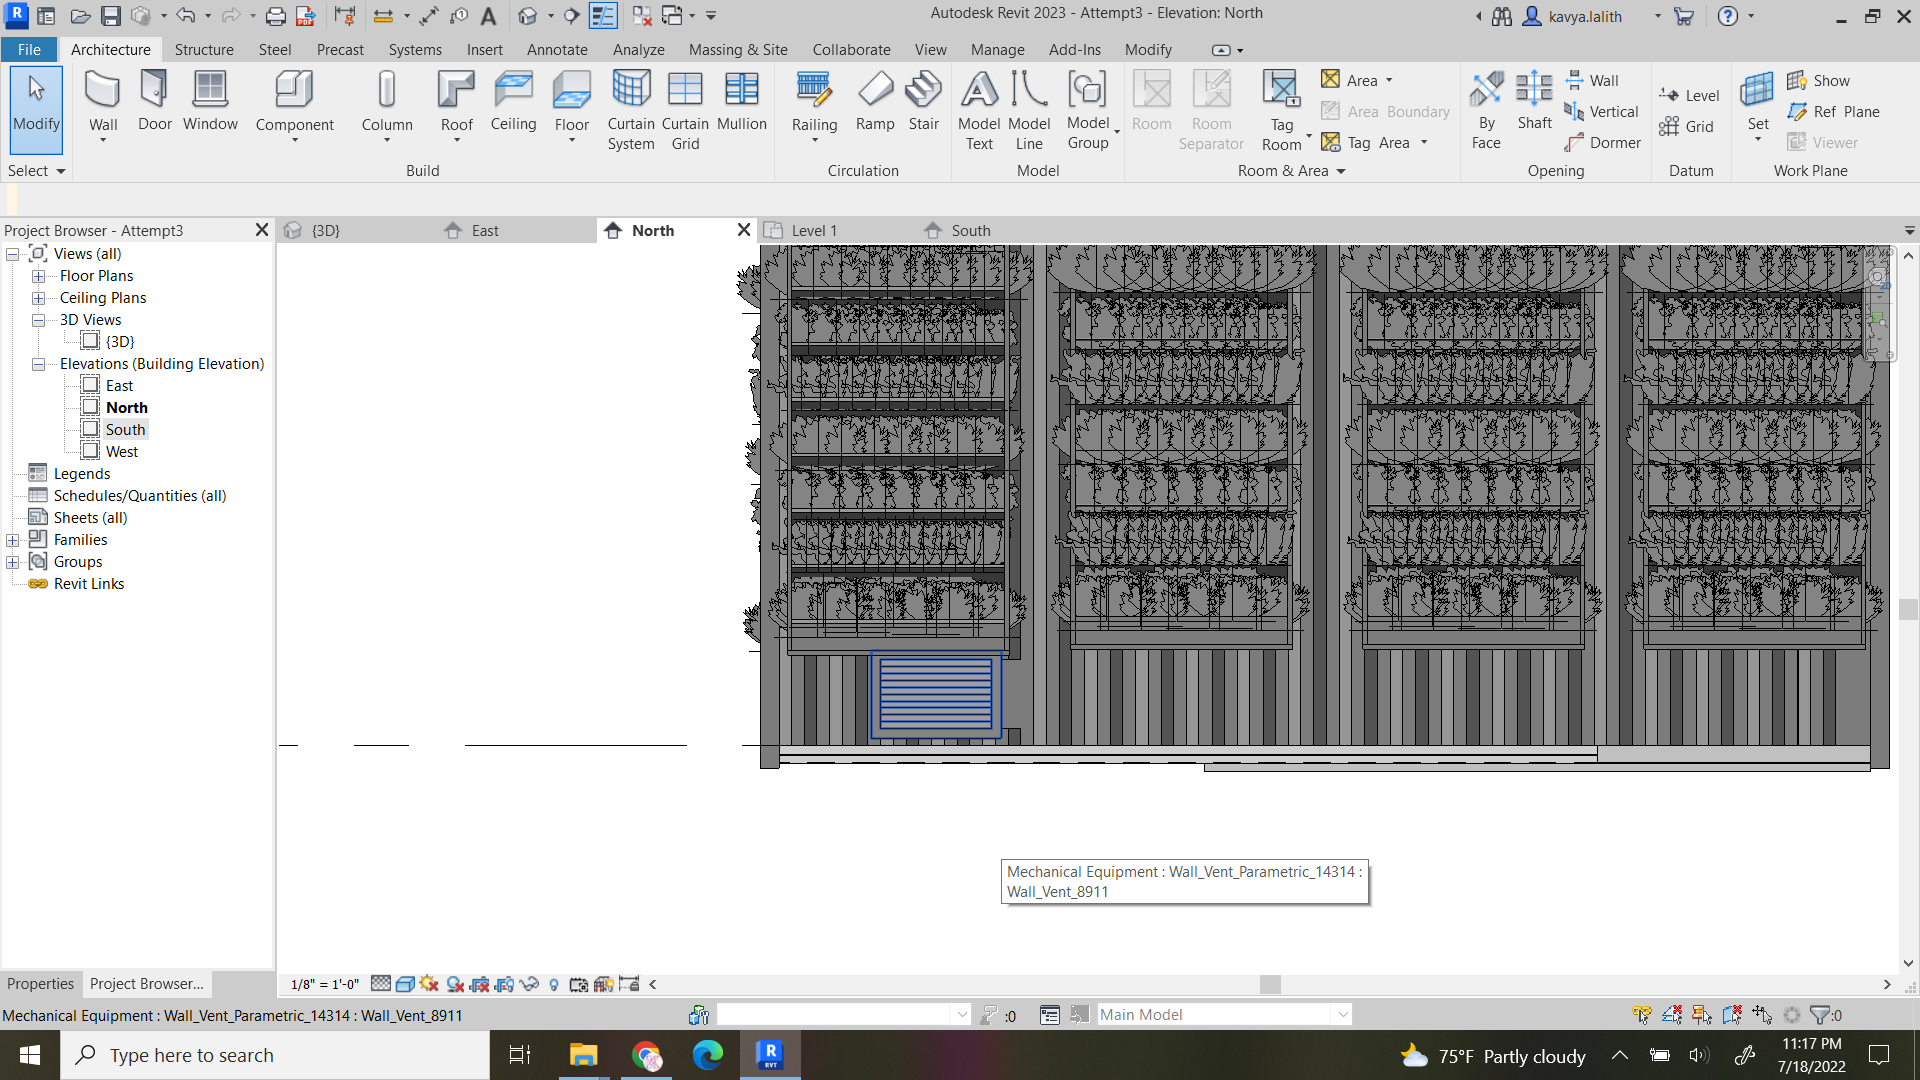Toggle the Sun Path on

(429, 984)
